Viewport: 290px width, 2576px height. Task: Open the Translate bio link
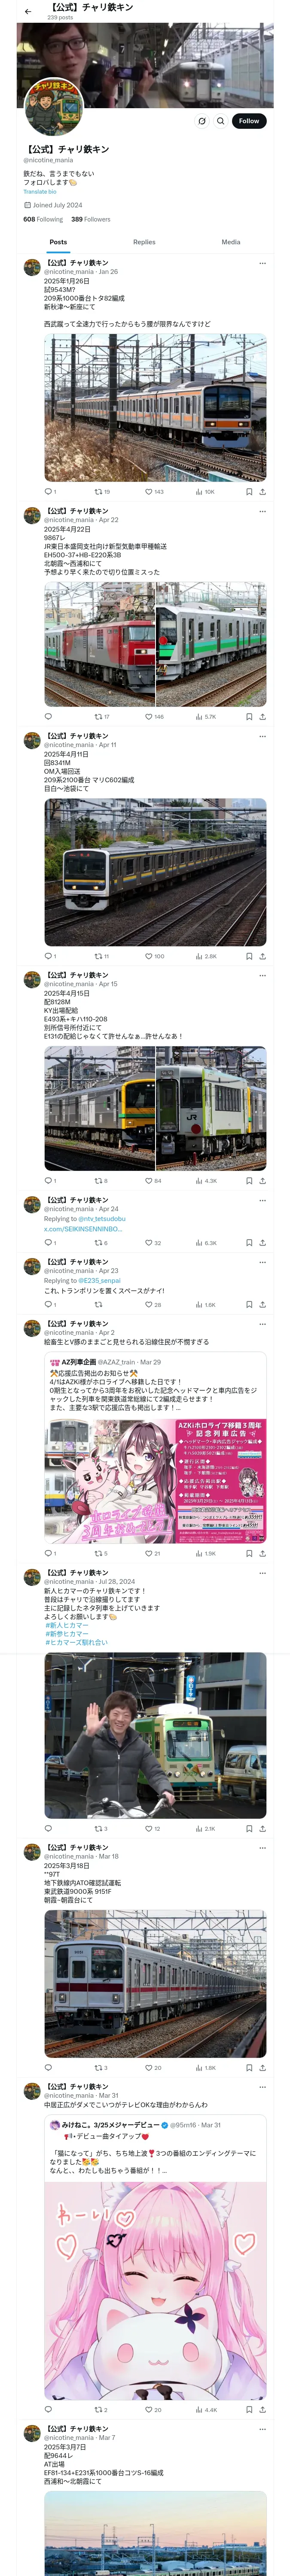click(x=40, y=191)
